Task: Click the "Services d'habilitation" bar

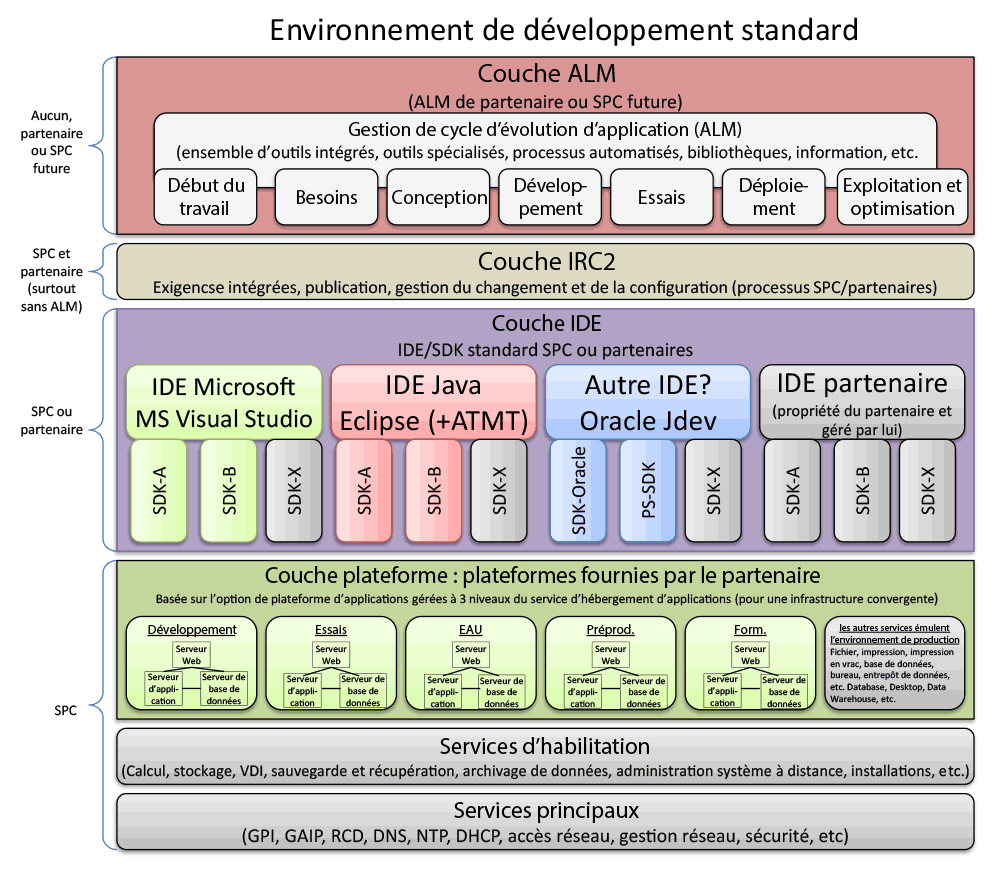Action: 546,756
